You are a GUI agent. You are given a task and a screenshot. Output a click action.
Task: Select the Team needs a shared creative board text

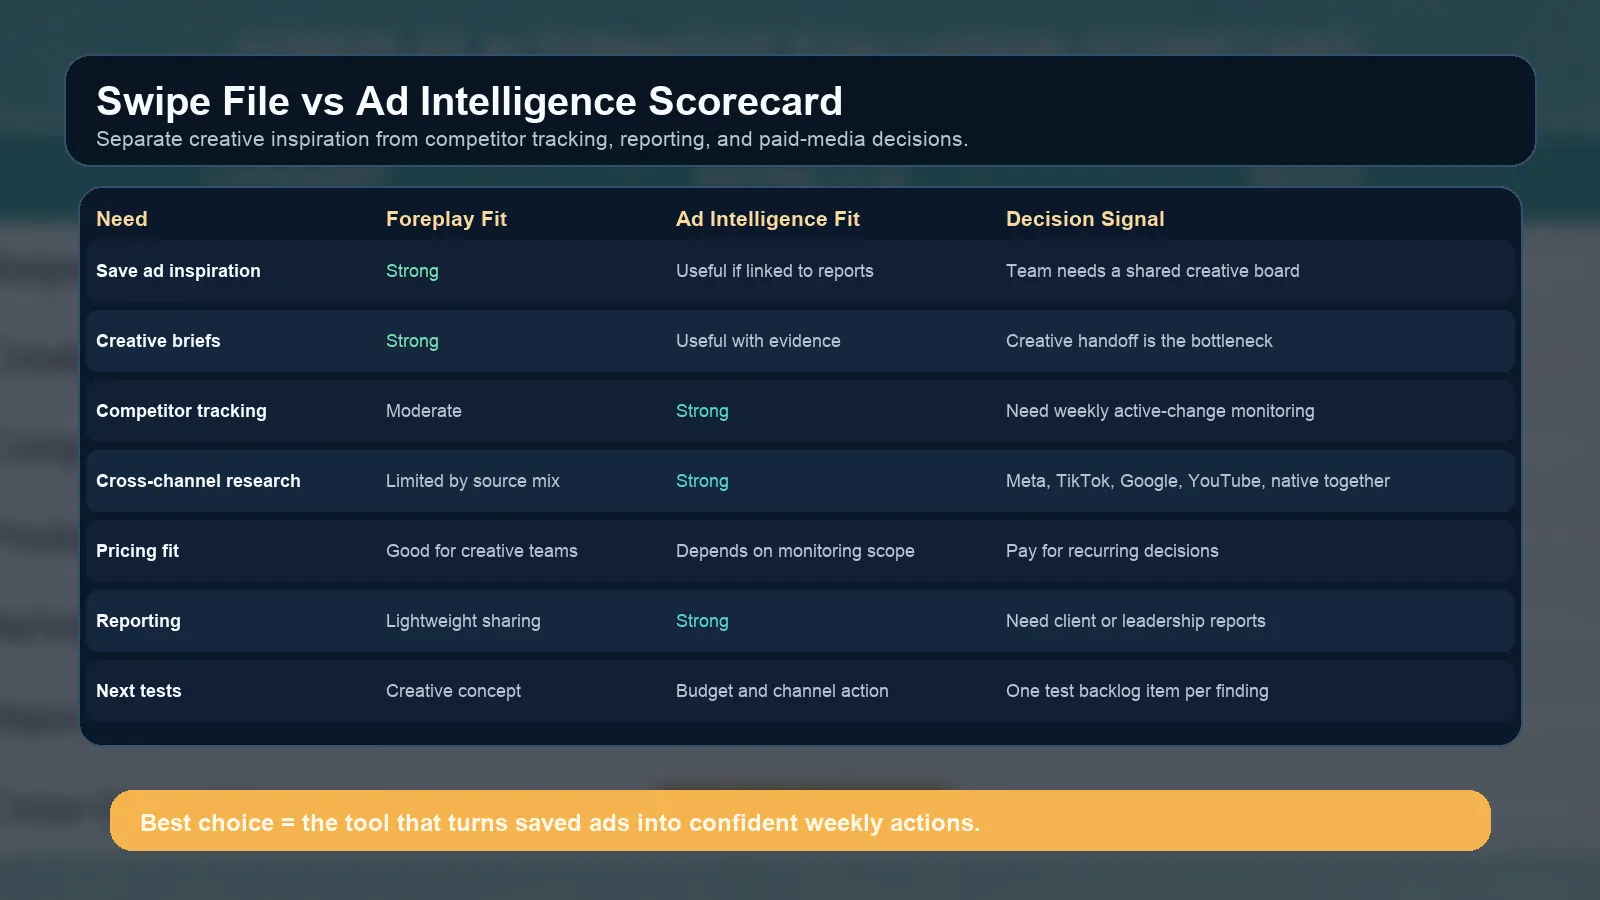[x=1152, y=271]
